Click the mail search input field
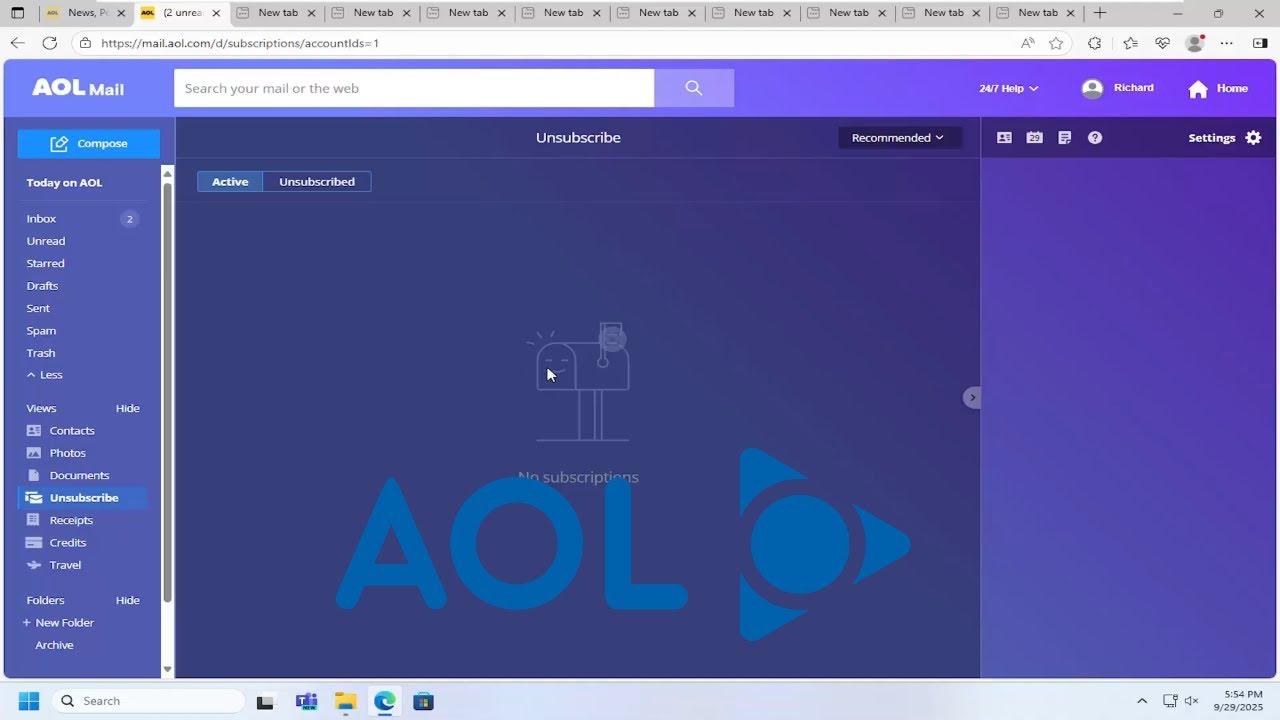1280x720 pixels. point(414,88)
